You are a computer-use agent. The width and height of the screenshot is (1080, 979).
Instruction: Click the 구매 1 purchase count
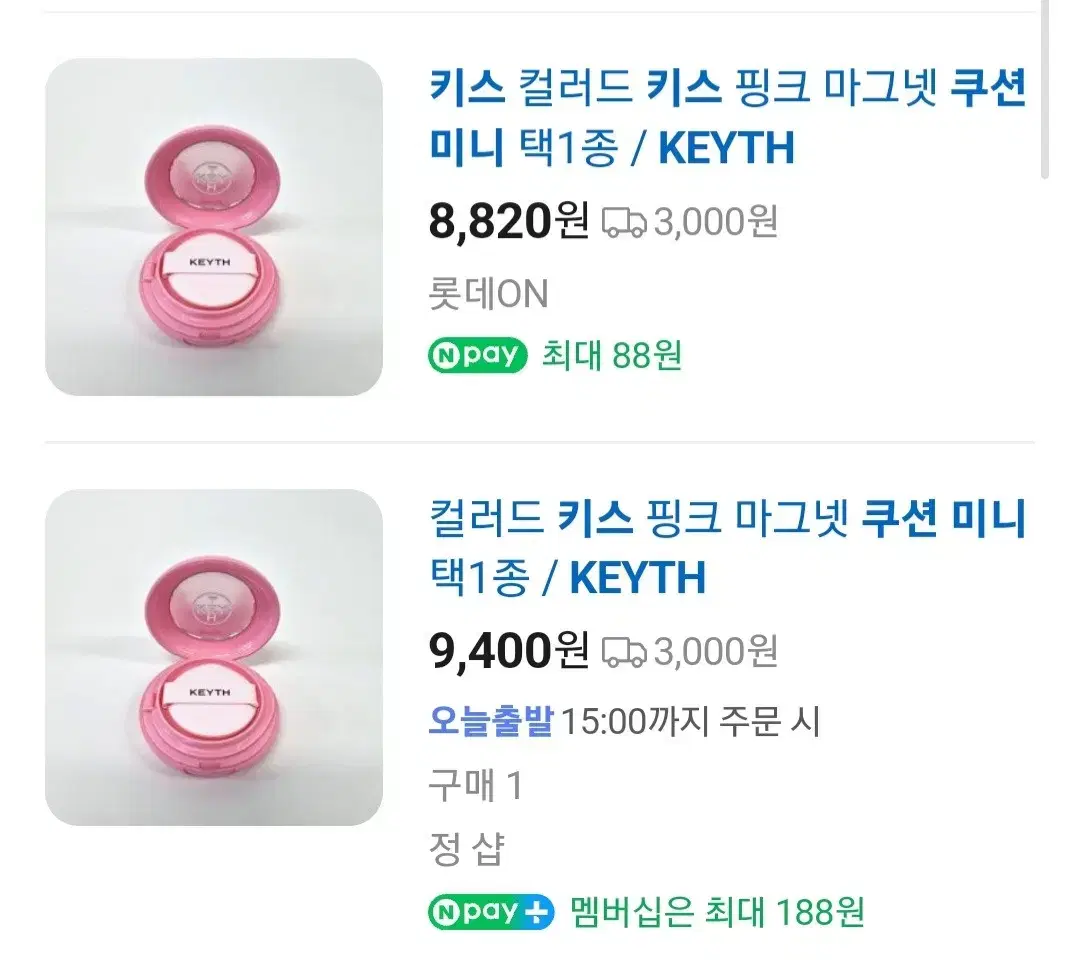[x=476, y=785]
